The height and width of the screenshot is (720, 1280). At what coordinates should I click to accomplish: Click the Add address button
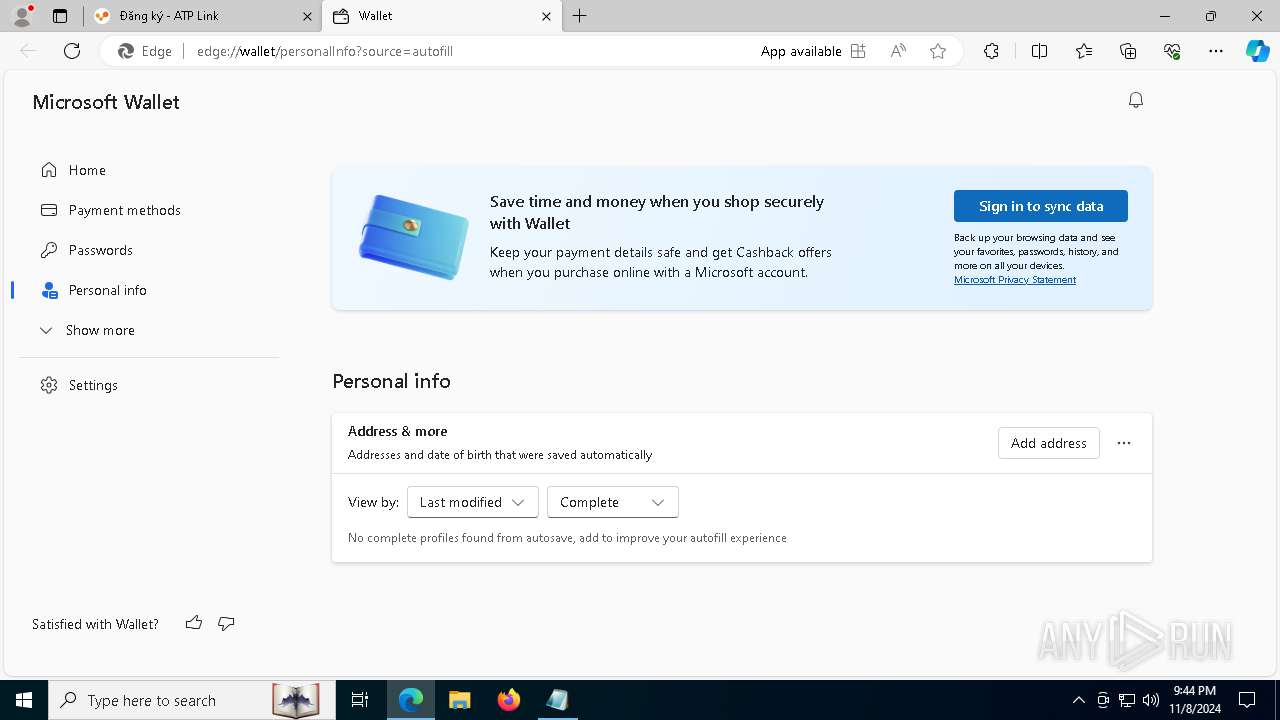point(1049,443)
